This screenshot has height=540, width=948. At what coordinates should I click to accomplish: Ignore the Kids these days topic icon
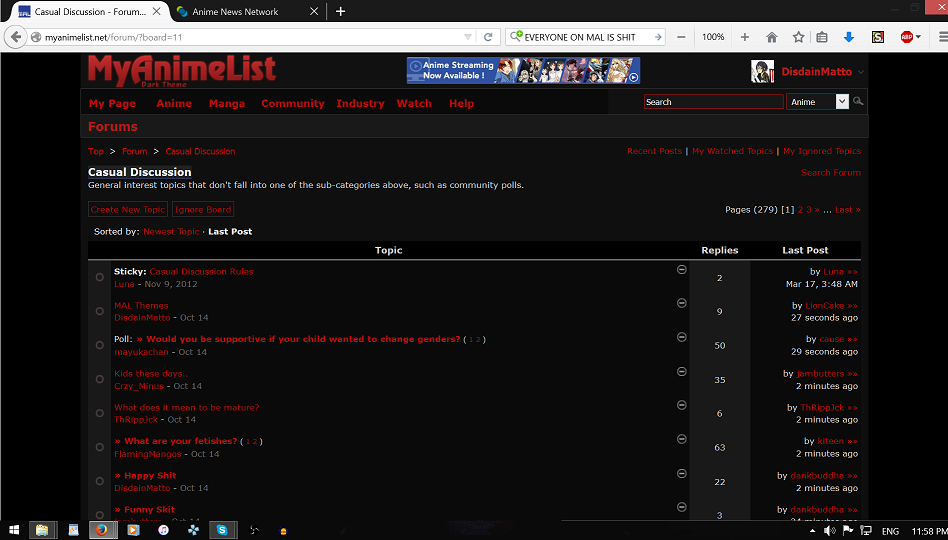[x=681, y=371]
